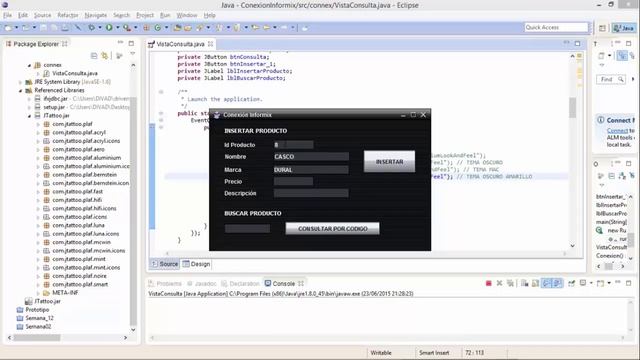
Task: Click the Quick Access search box
Action: [x=556, y=27]
